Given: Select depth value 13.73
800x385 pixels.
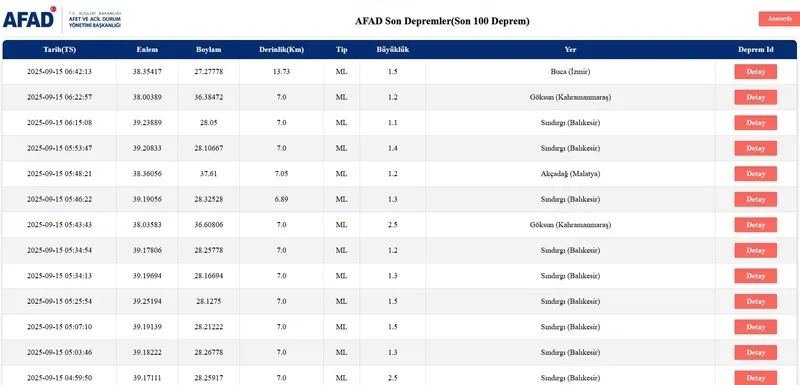Looking at the screenshot, I should (x=282, y=71).
